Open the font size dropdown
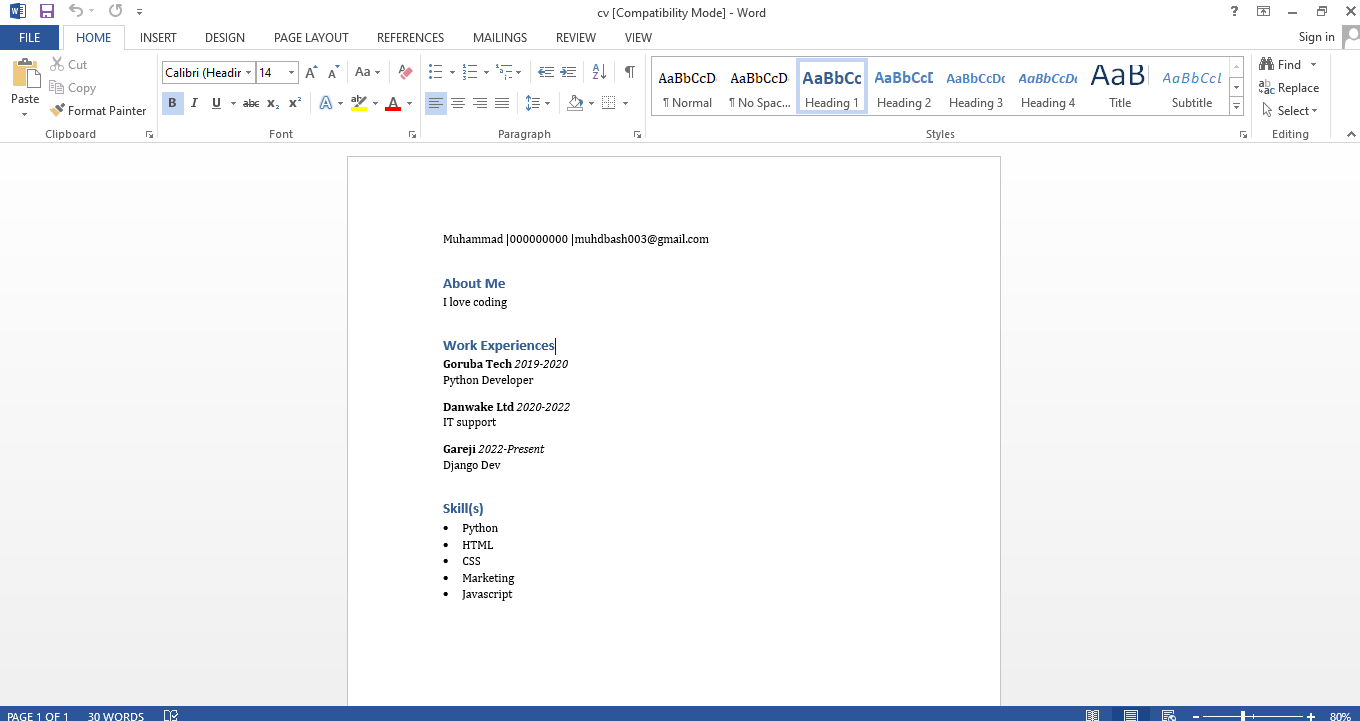 pos(291,72)
